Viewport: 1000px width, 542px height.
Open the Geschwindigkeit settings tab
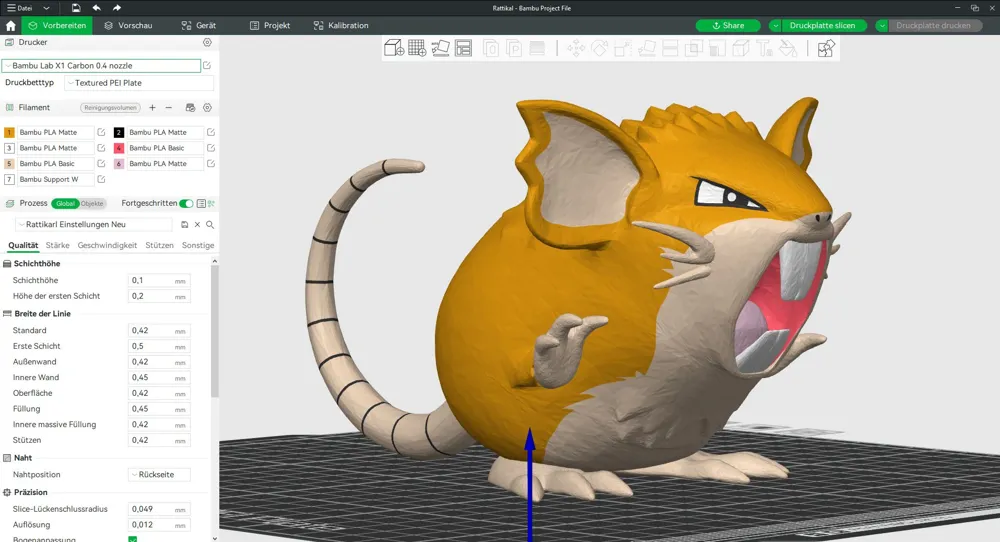pyautogui.click(x=107, y=245)
